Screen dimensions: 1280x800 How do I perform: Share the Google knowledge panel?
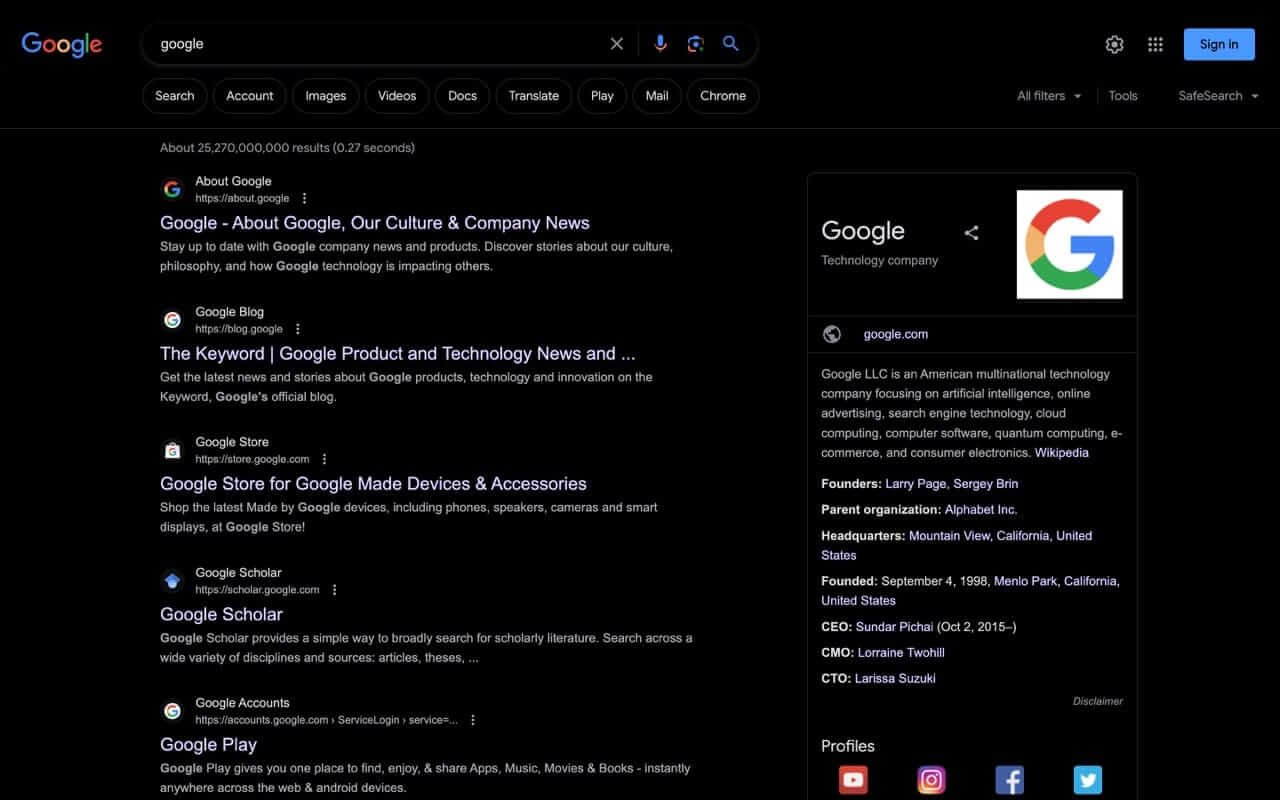click(971, 233)
